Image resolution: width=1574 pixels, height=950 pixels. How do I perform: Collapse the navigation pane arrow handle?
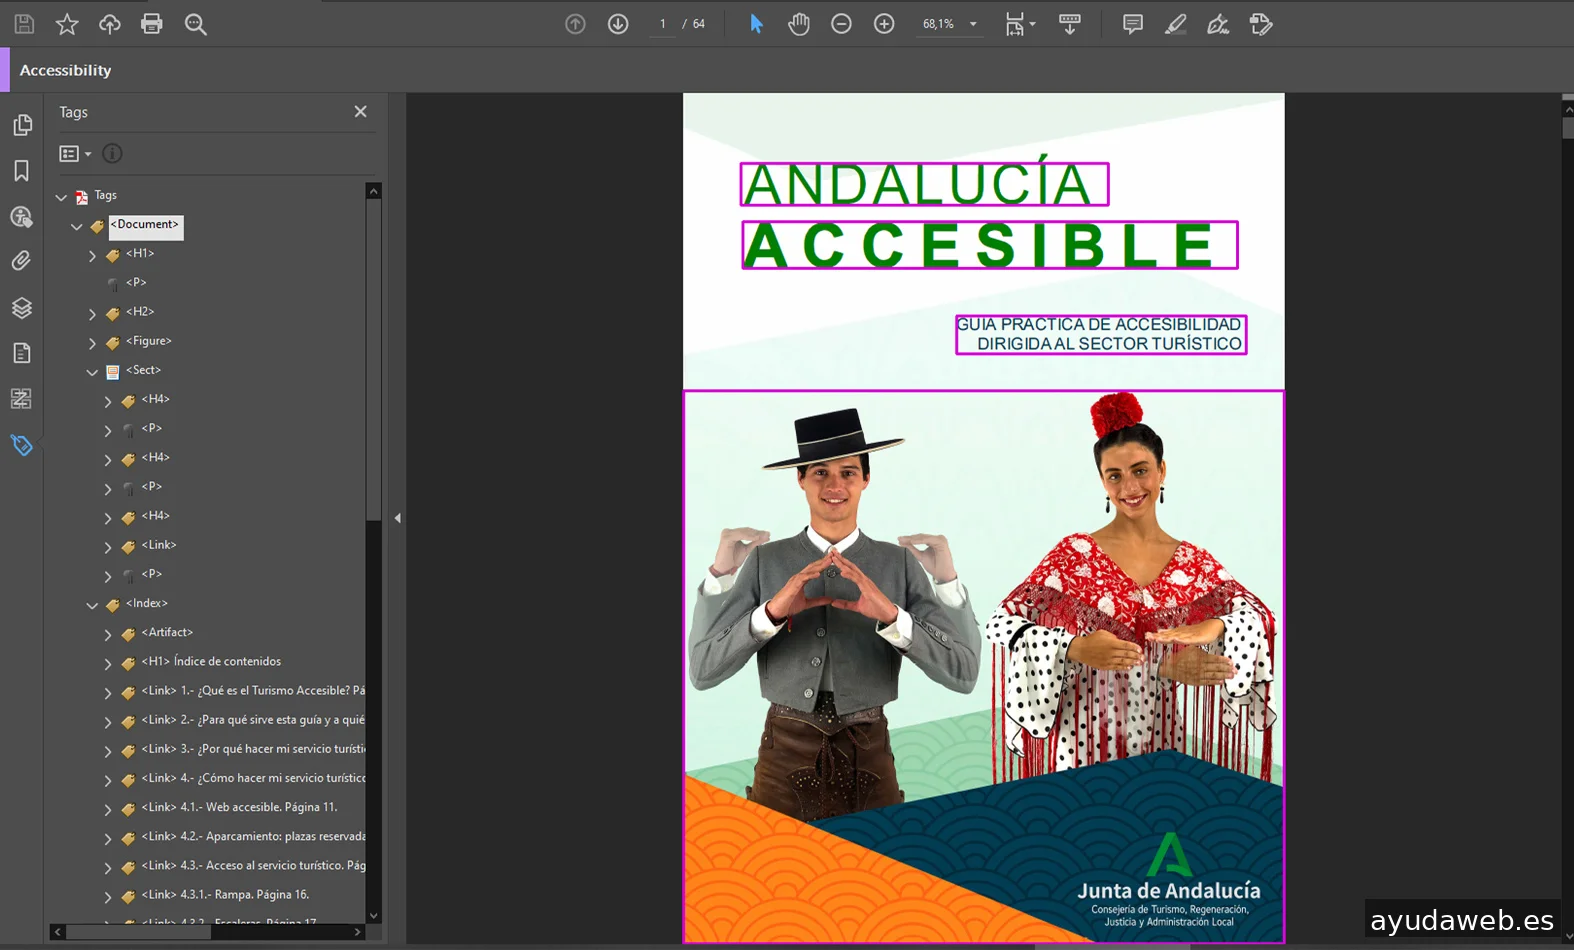[x=397, y=518]
